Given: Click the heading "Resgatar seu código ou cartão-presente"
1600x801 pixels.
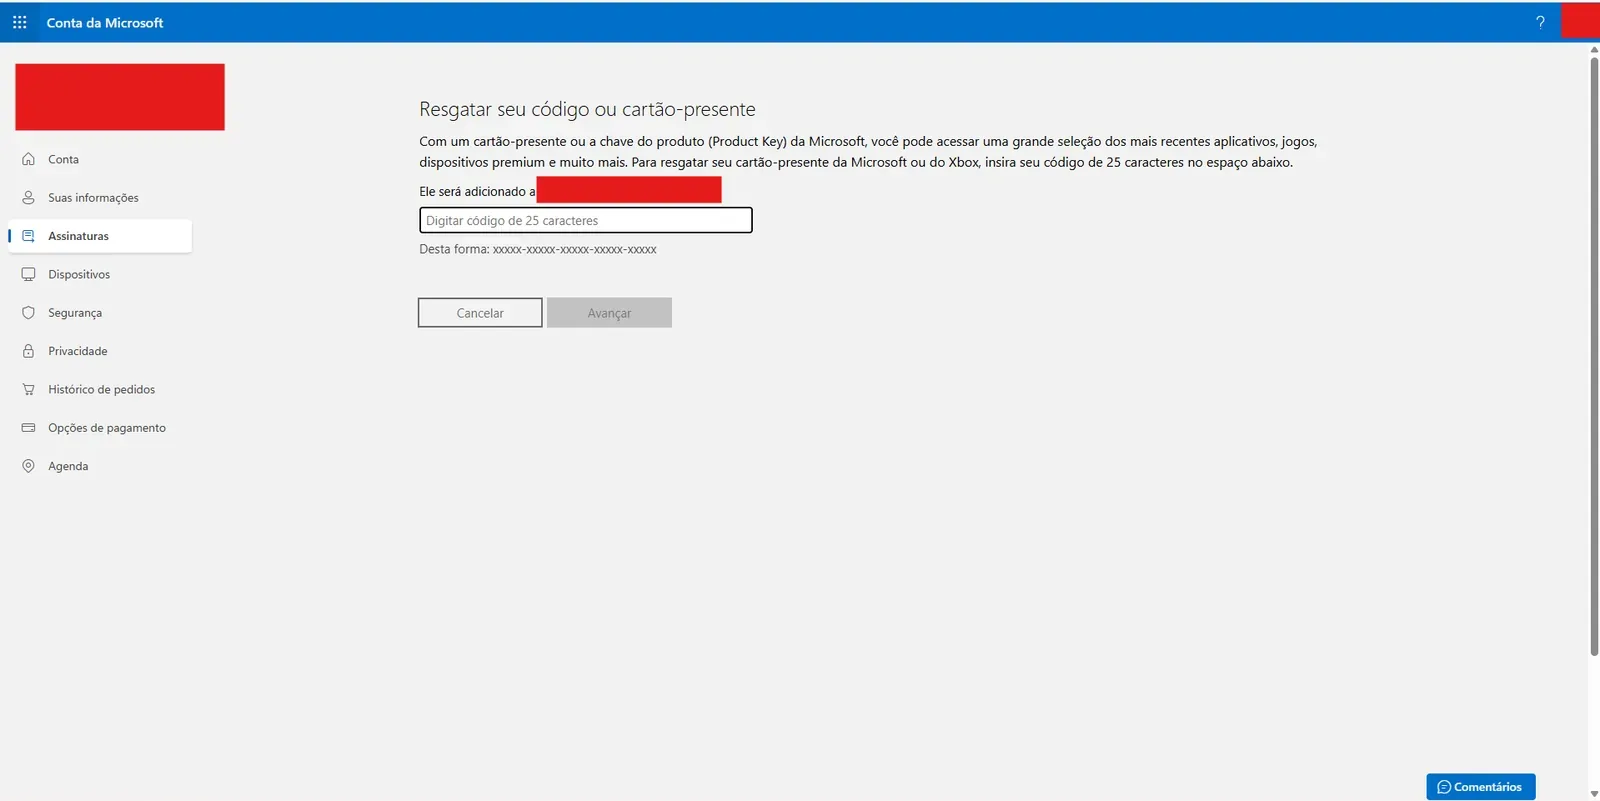Looking at the screenshot, I should [587, 109].
